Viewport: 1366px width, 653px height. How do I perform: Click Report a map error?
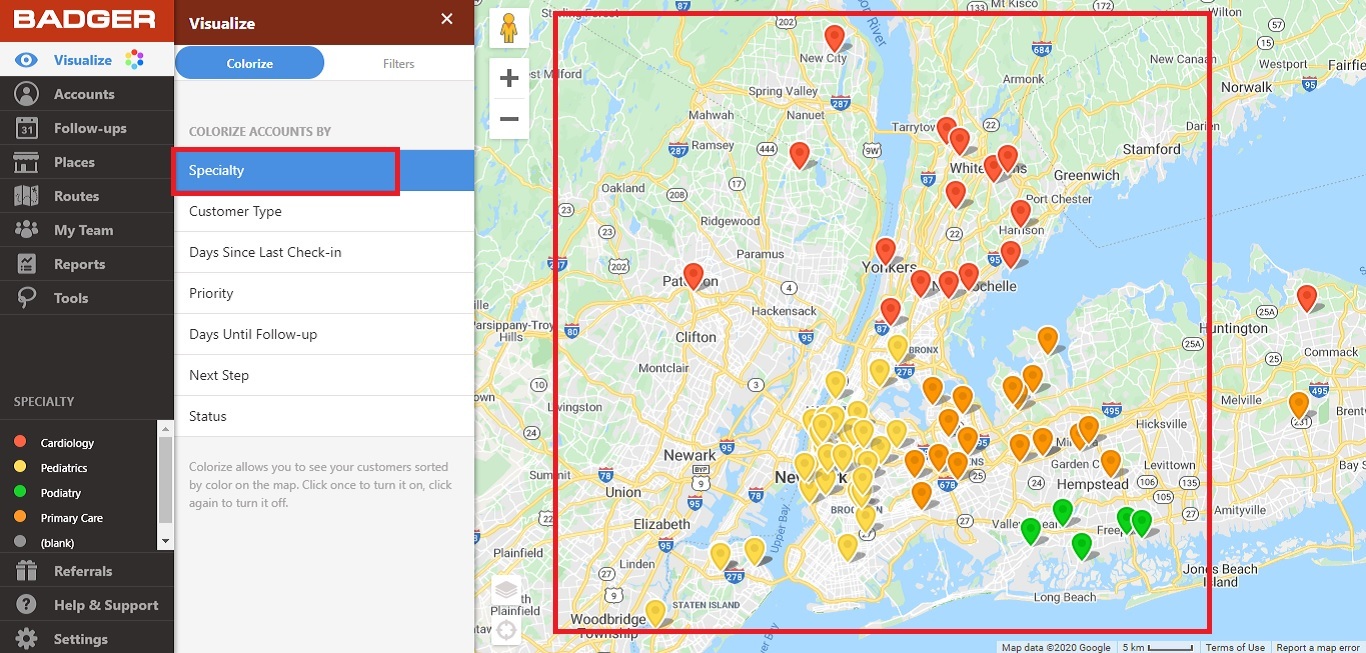(1317, 647)
